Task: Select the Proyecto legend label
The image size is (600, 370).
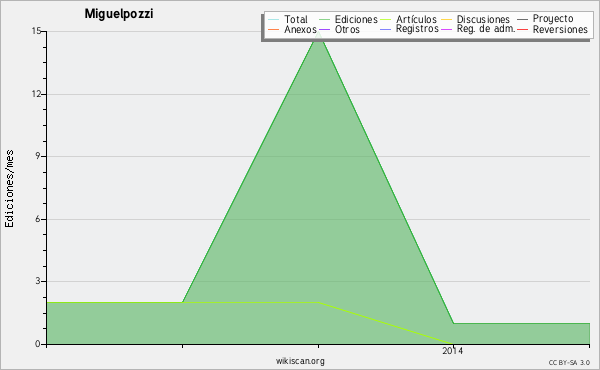Action: click(x=553, y=19)
